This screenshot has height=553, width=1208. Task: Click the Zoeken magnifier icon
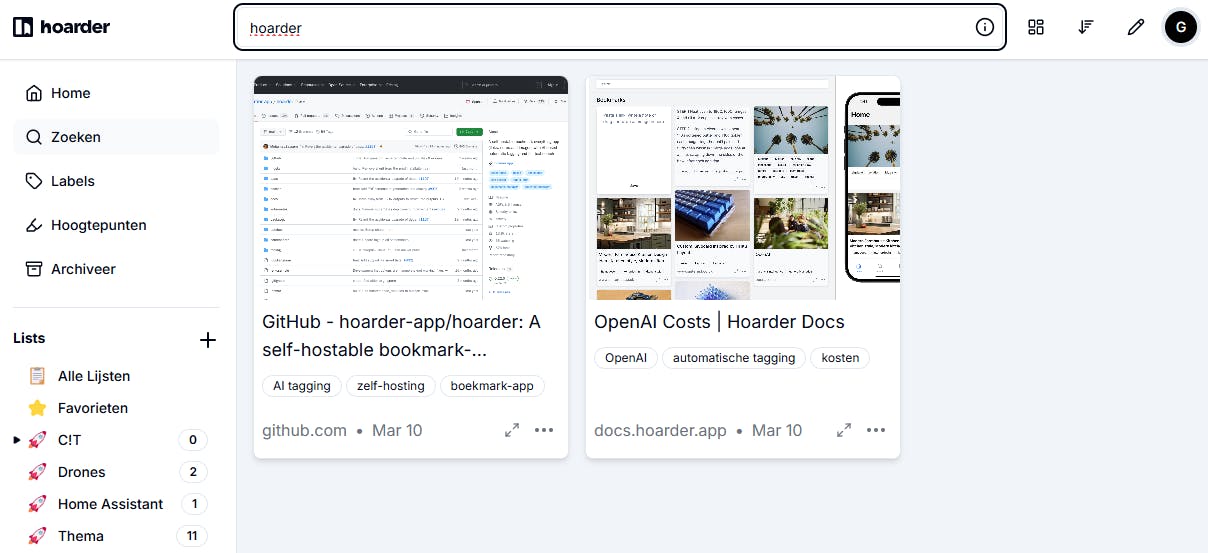pos(34,137)
